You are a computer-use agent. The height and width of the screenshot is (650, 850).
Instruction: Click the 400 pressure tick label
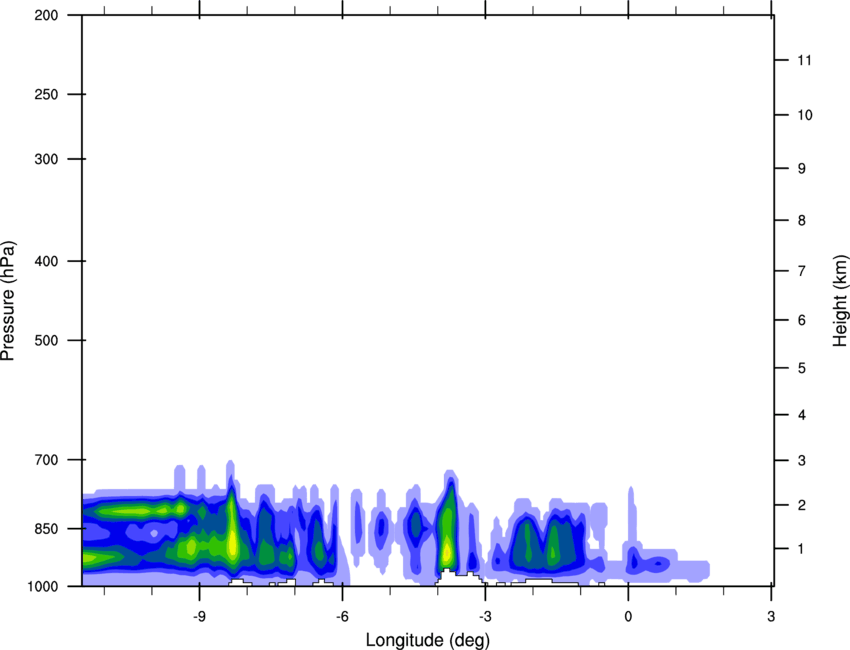pos(46,261)
